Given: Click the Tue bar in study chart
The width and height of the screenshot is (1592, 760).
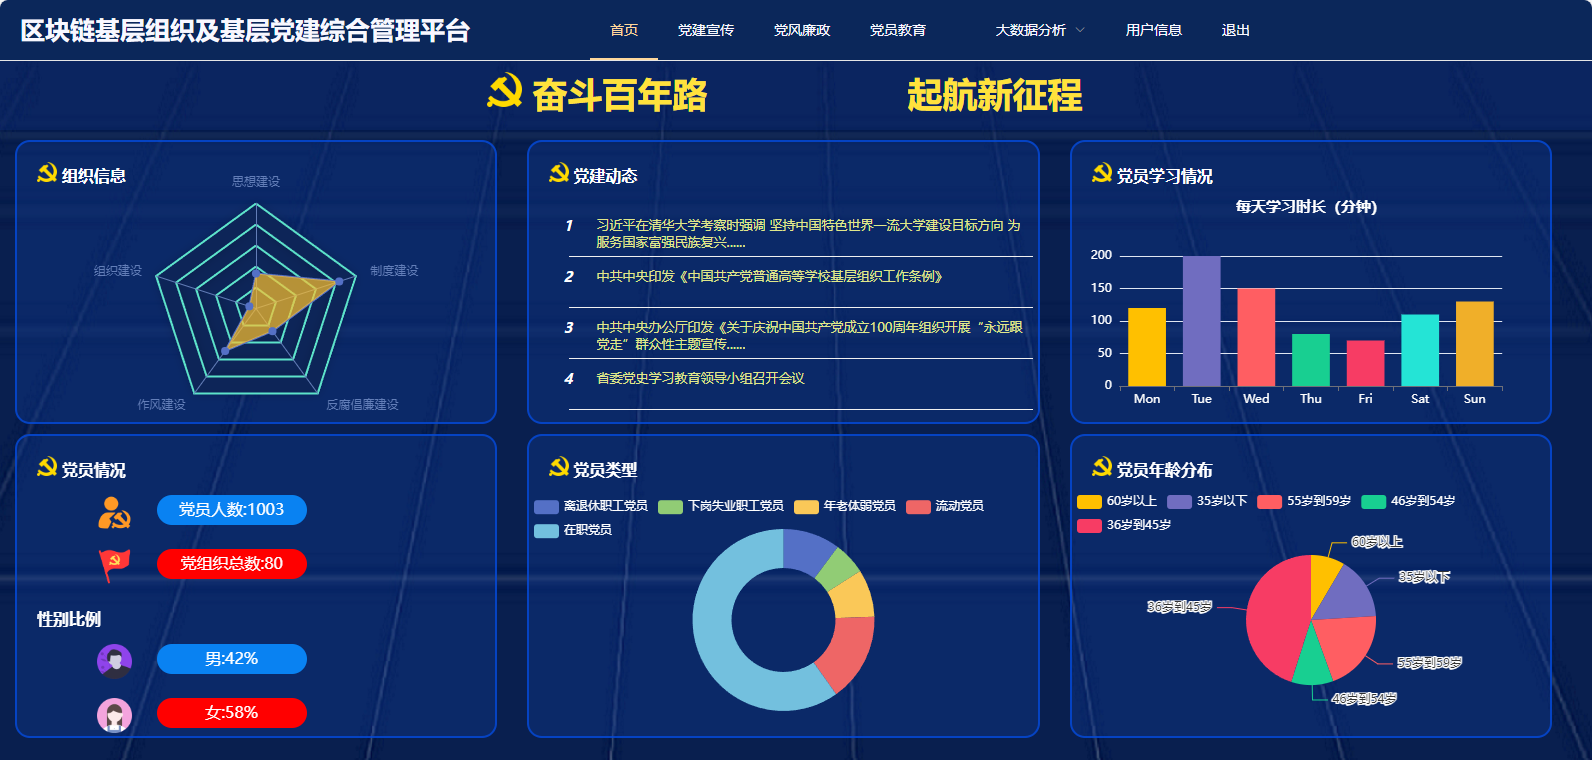Looking at the screenshot, I should coord(1201,320).
